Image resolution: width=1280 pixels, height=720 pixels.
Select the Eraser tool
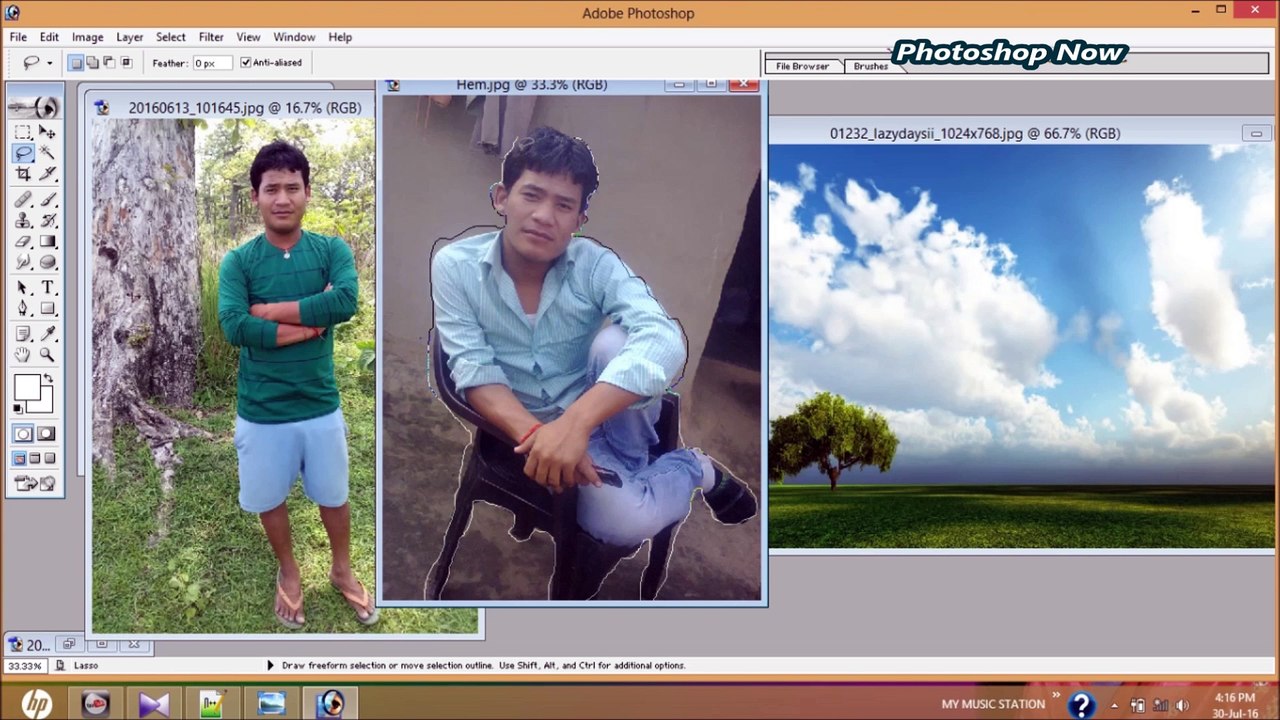(x=23, y=242)
